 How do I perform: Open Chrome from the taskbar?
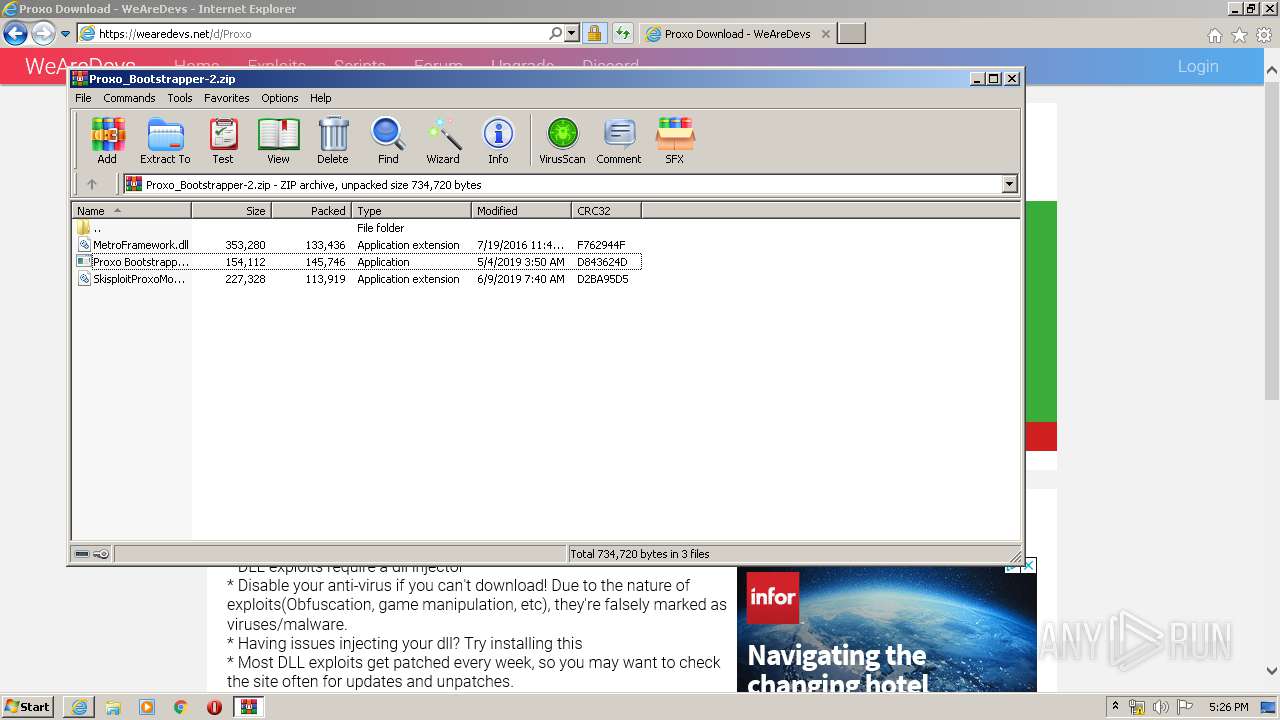click(180, 707)
